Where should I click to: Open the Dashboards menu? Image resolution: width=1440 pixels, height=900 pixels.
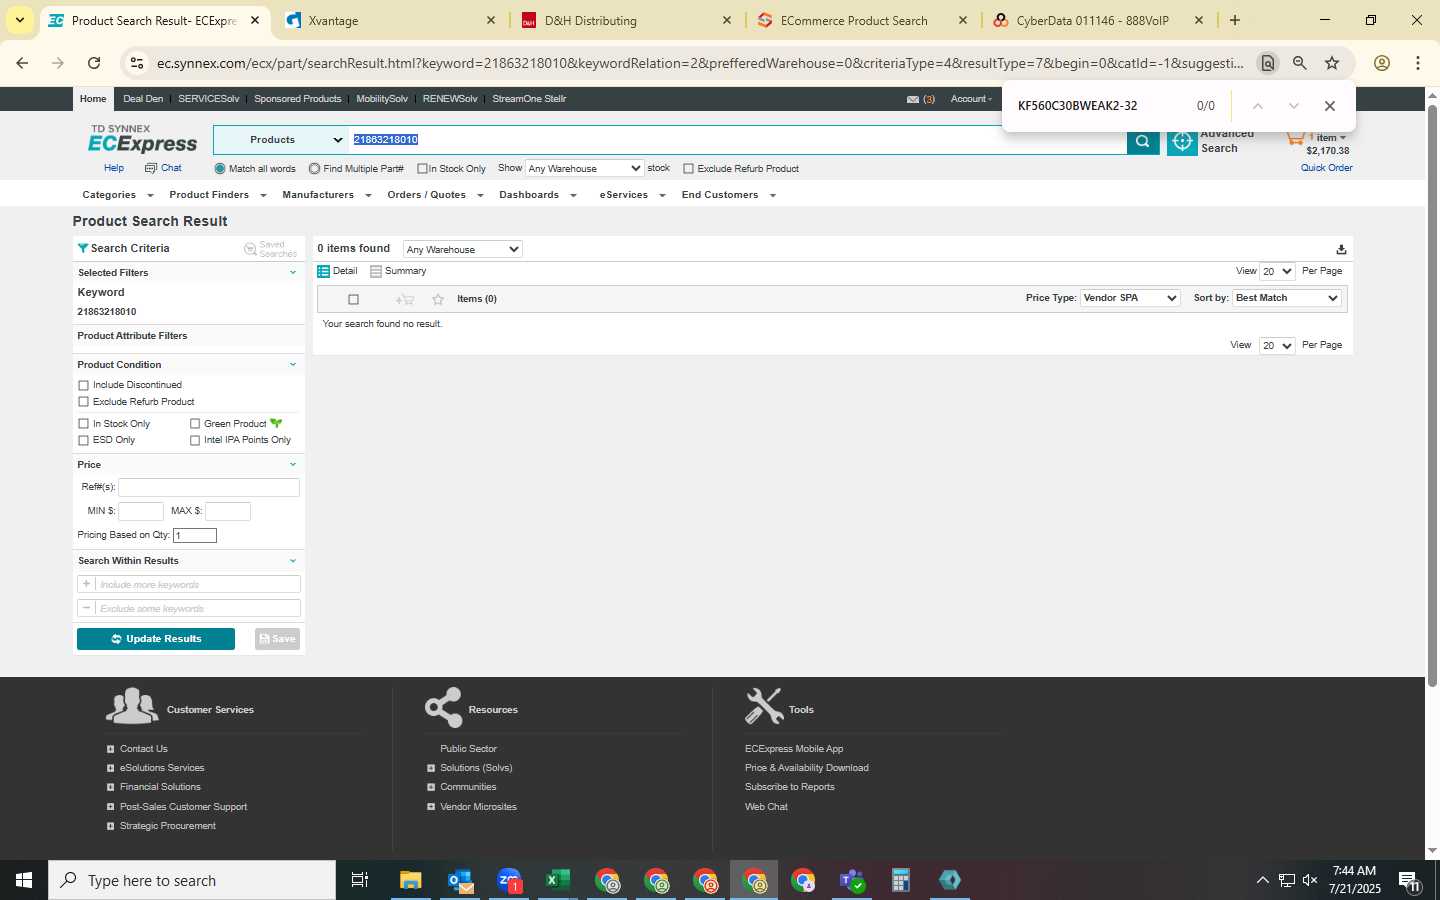pyautogui.click(x=538, y=195)
